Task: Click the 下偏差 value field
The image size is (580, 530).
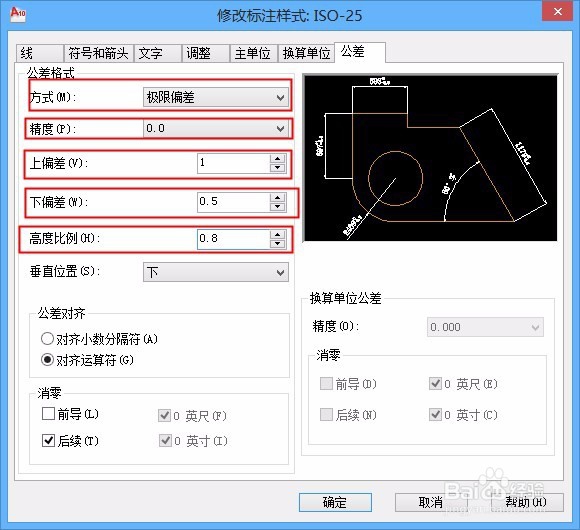Action: click(x=233, y=202)
